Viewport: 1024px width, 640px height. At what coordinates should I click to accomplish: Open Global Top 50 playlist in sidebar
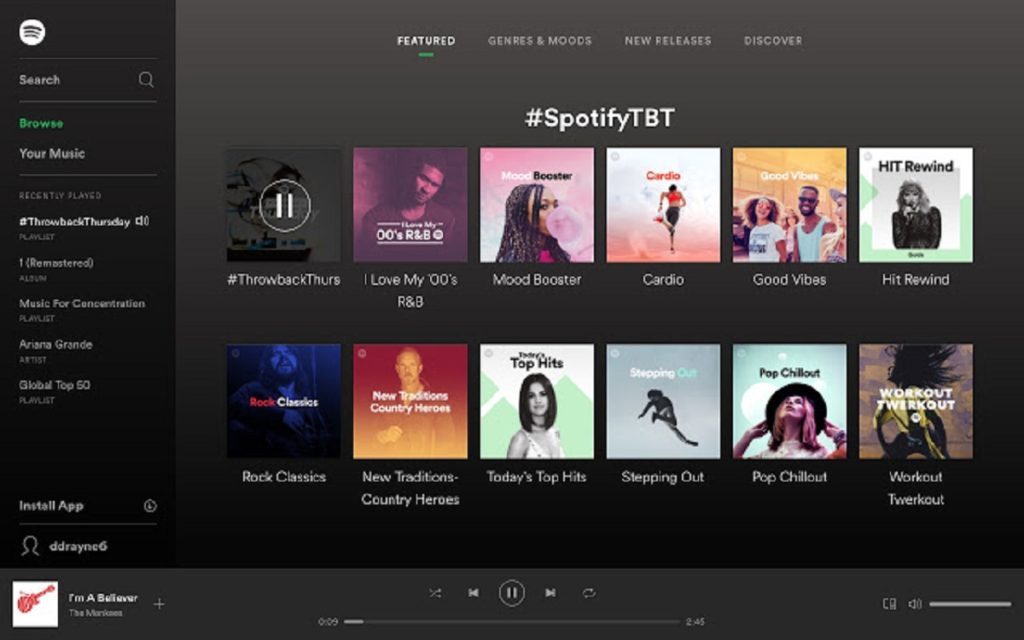point(55,385)
